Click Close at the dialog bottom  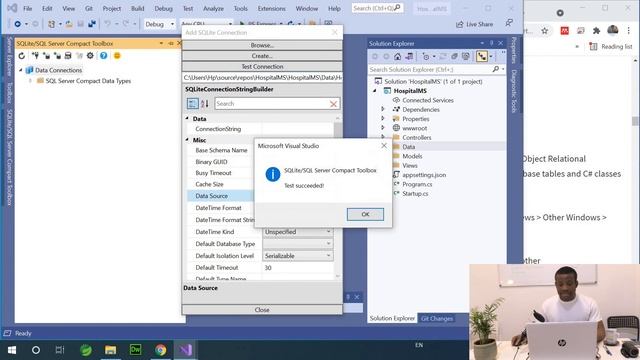pos(262,310)
